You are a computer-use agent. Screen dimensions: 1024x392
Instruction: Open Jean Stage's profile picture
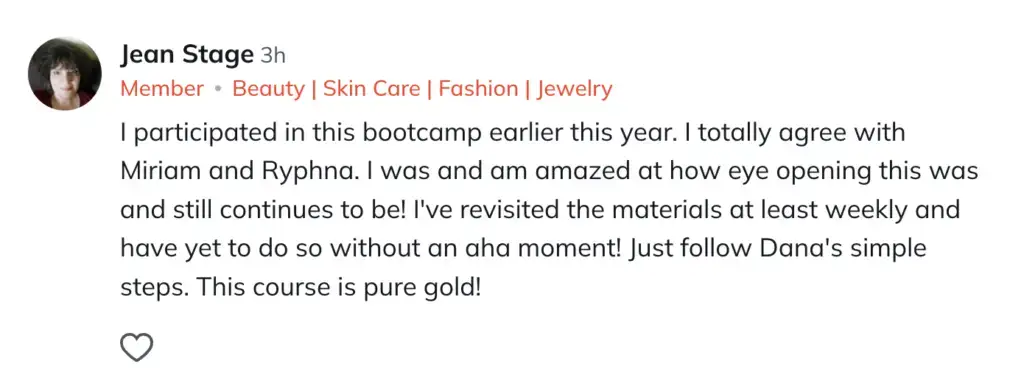65,73
